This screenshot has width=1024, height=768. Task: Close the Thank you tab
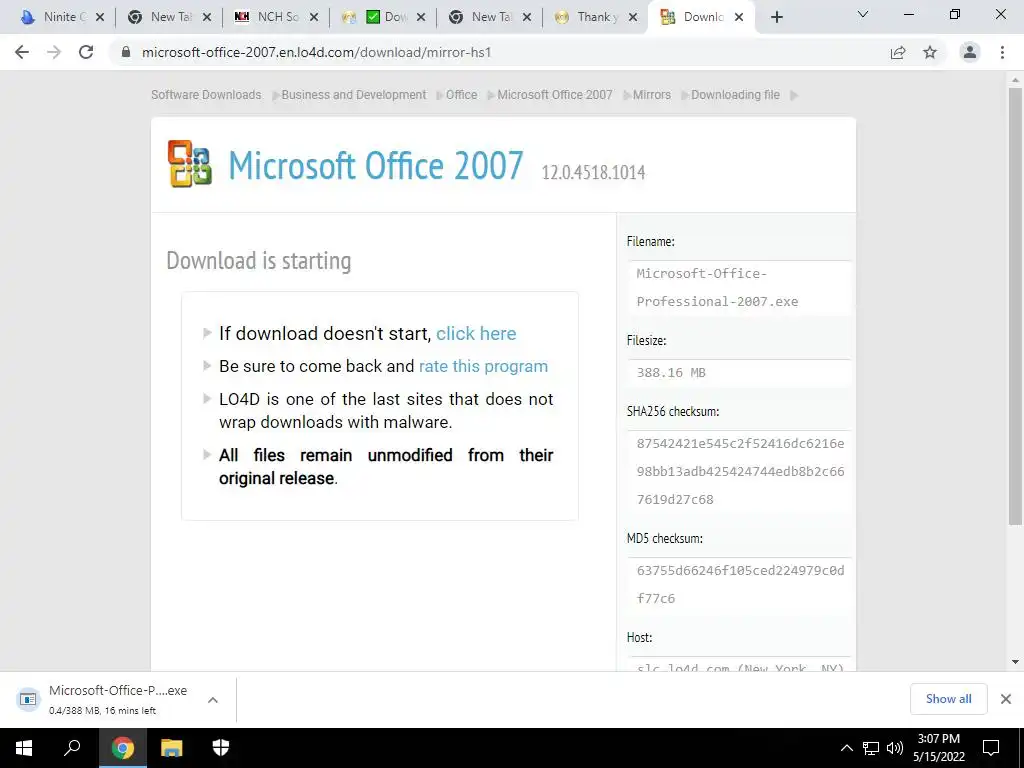[x=633, y=17]
